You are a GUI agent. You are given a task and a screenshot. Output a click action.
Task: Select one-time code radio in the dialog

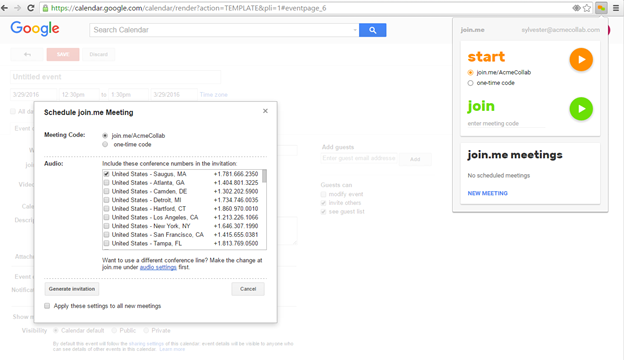[105, 144]
